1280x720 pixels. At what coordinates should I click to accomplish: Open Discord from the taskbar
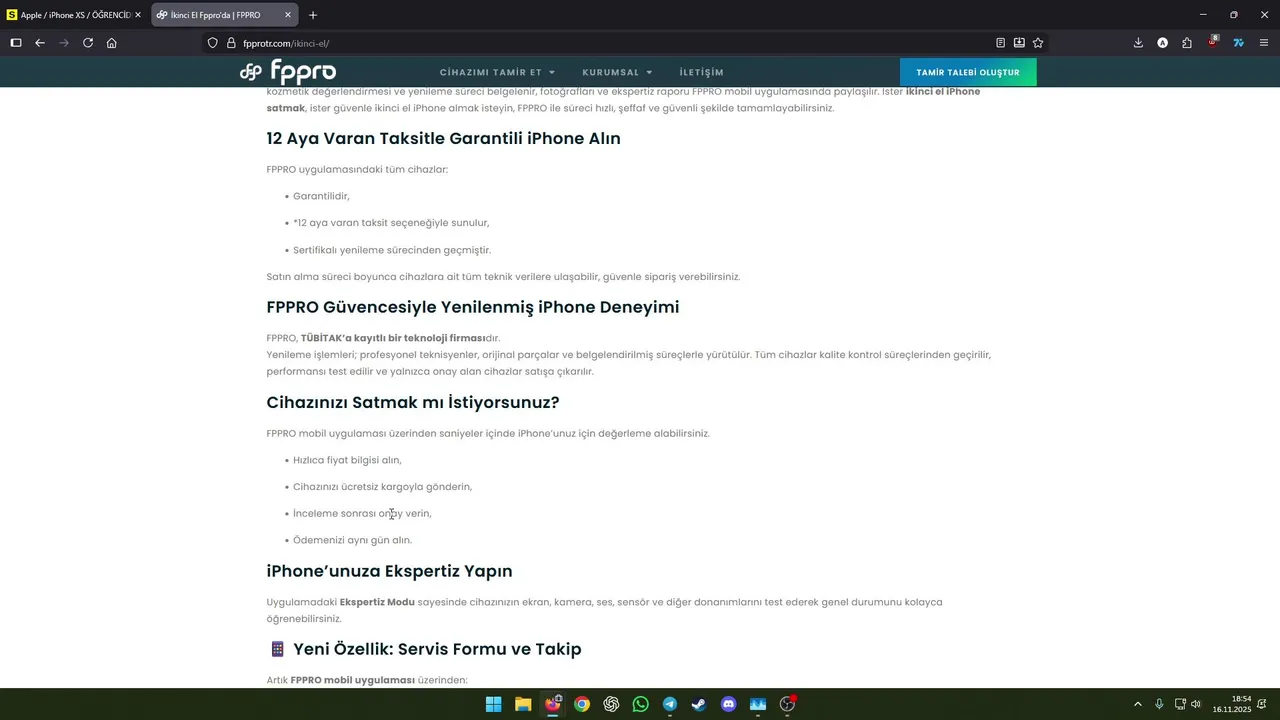(729, 704)
